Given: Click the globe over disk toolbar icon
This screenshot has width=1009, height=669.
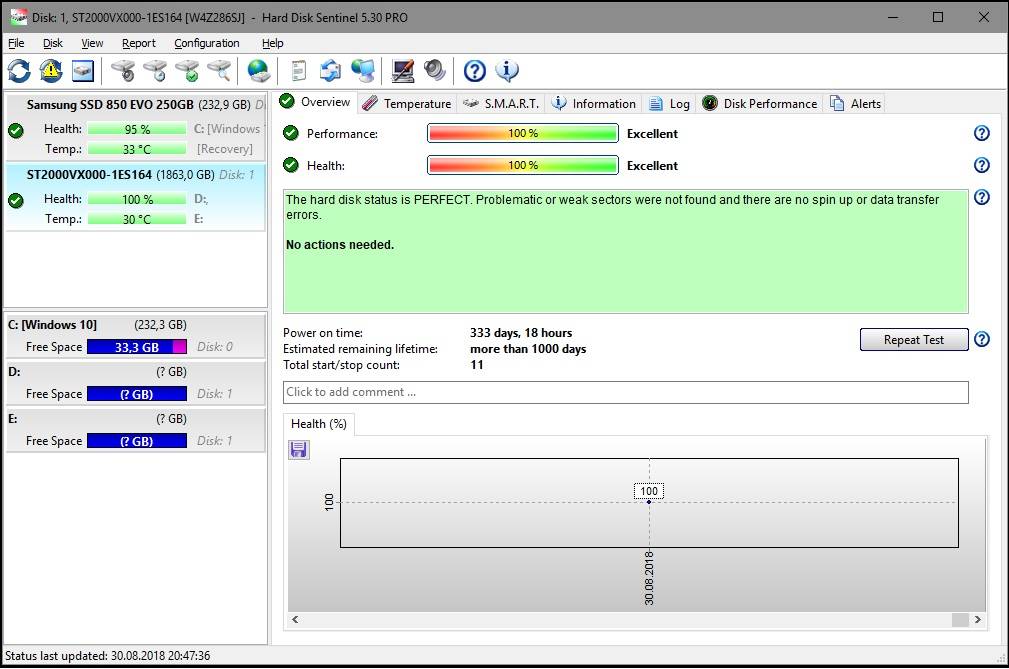Looking at the screenshot, I should [259, 71].
